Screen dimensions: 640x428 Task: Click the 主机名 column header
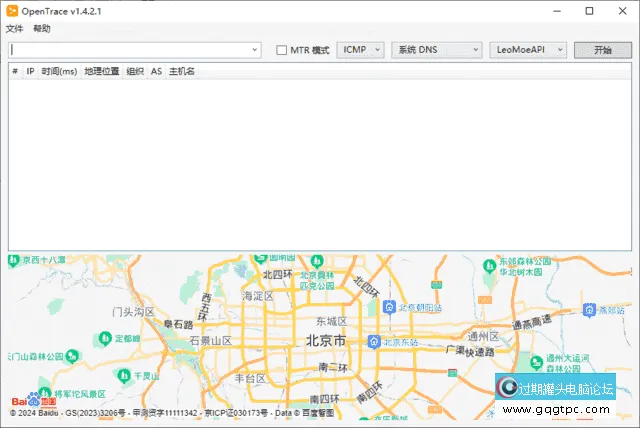181,72
